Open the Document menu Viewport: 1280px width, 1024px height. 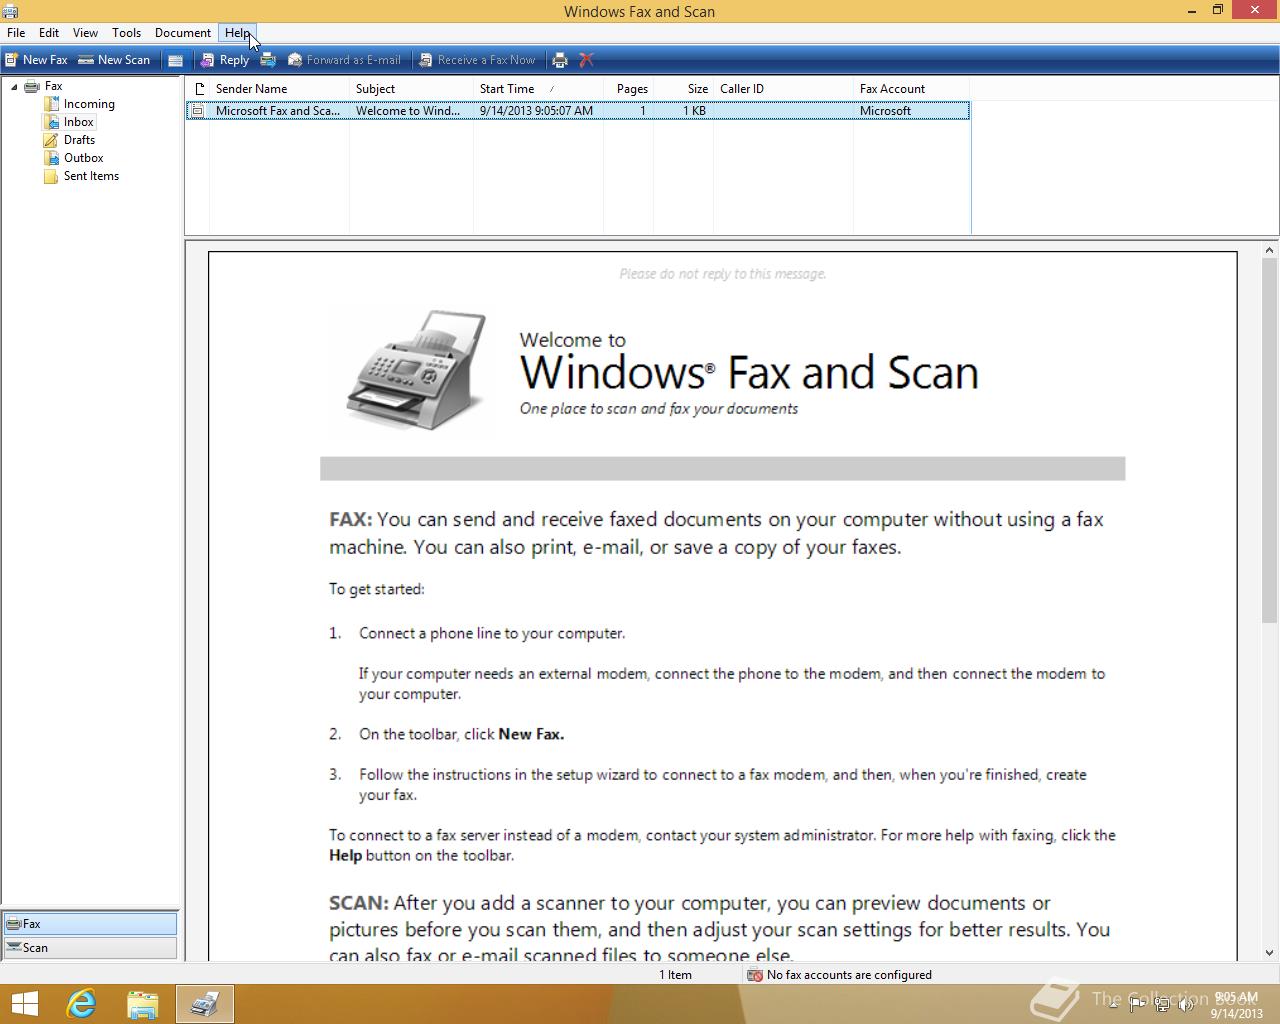point(182,33)
